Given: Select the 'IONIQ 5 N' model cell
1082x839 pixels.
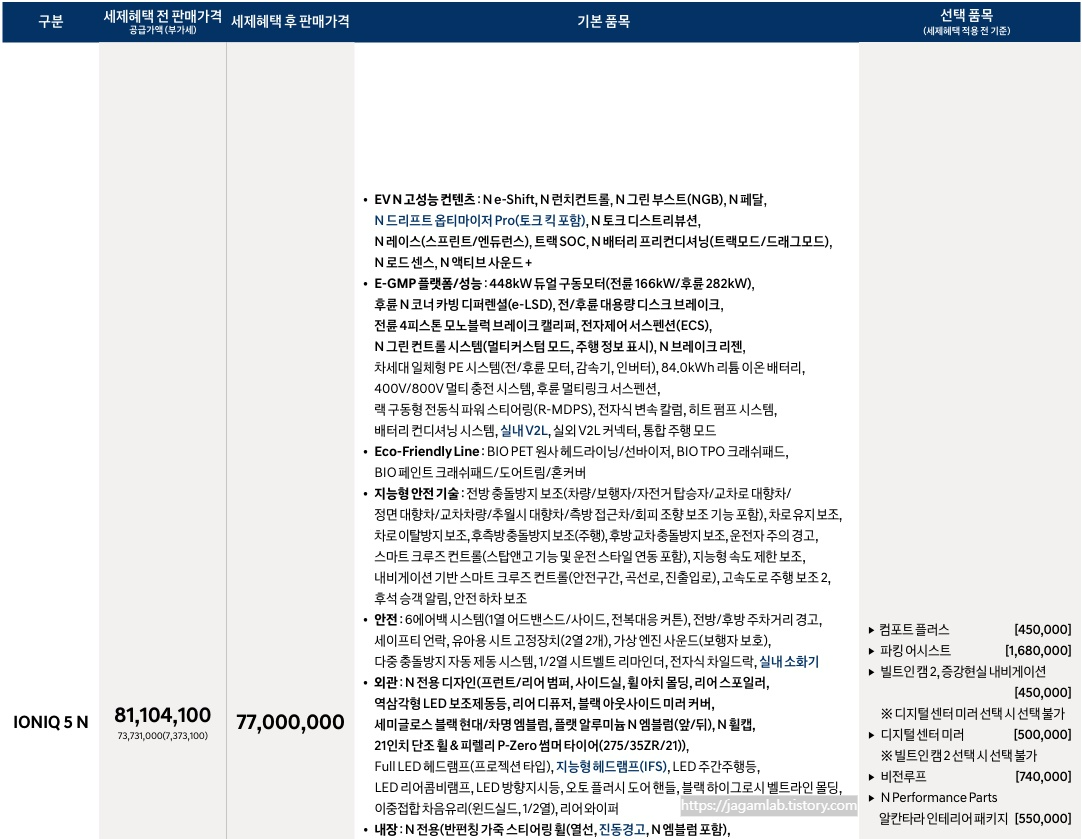Looking at the screenshot, I should (x=51, y=722).
